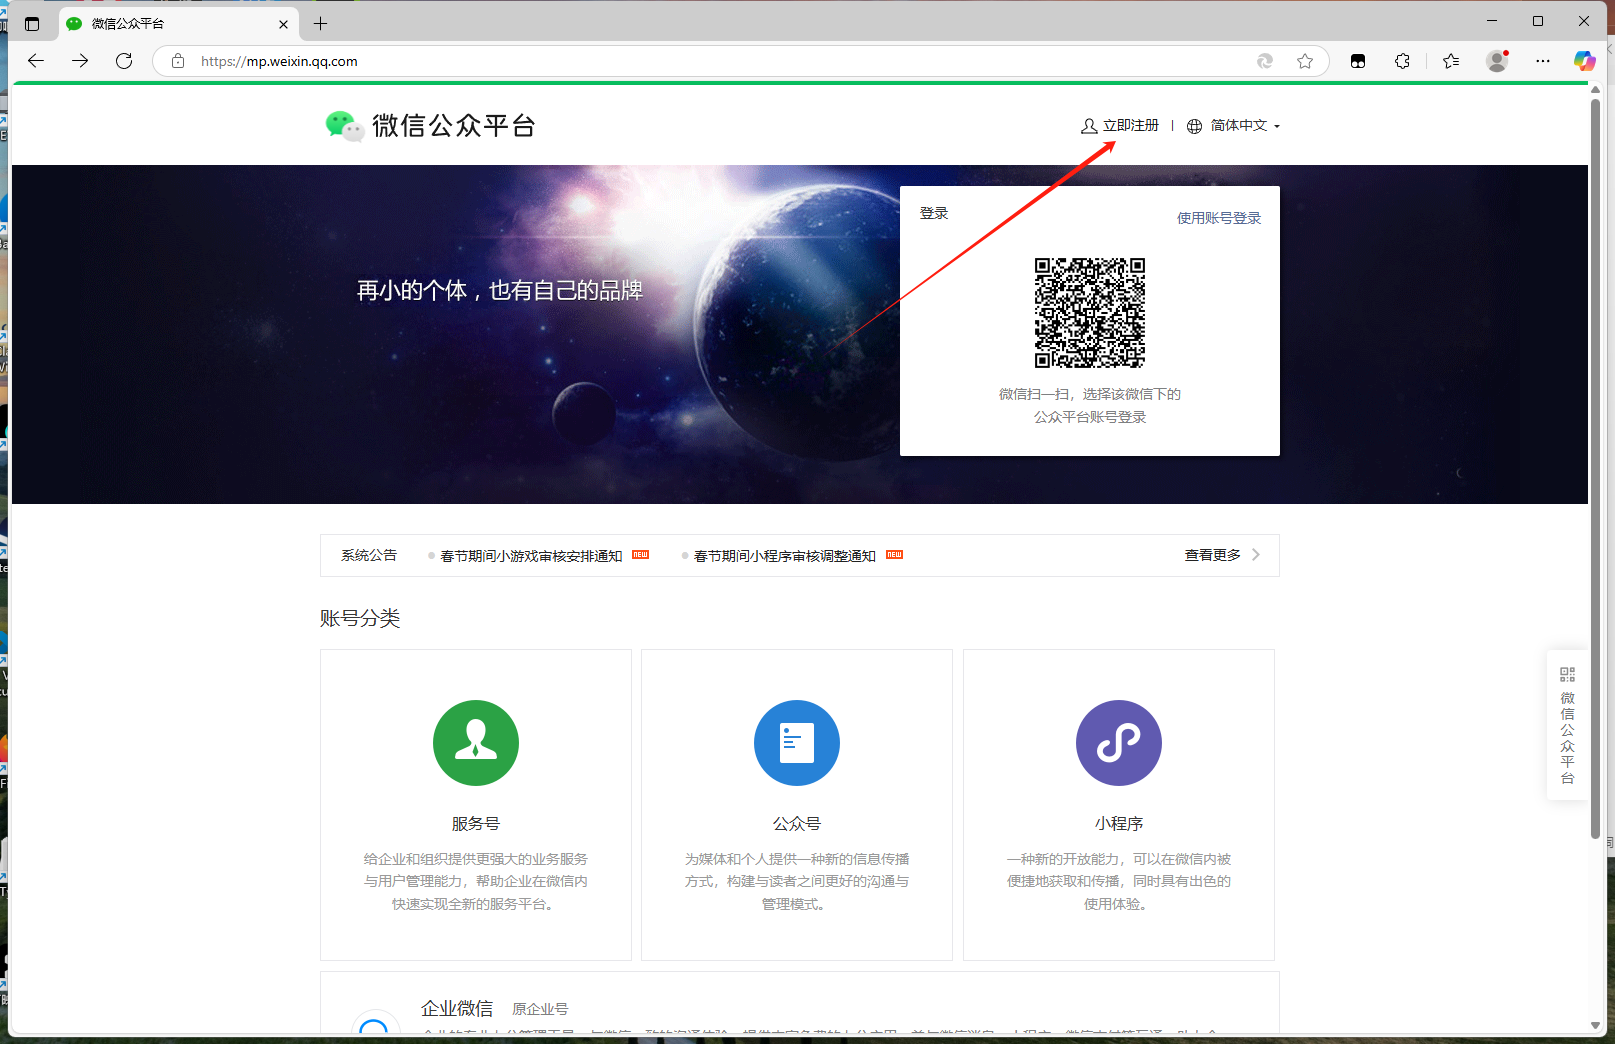Click the 微信公众平台 title text
Viewport: 1615px width, 1044px height.
pyautogui.click(x=454, y=126)
